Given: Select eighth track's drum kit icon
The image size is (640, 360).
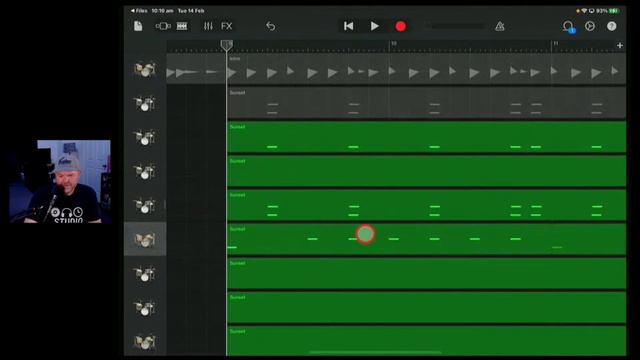Looking at the screenshot, I should point(144,308).
